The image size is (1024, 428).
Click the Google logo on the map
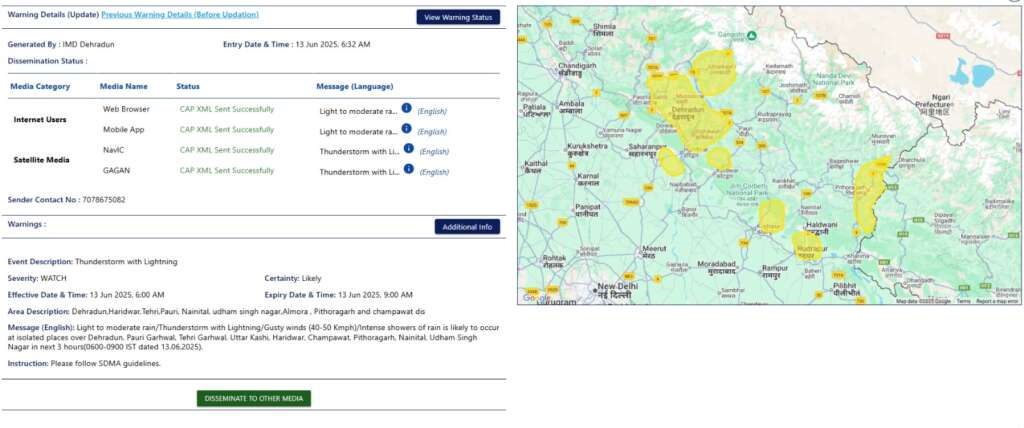(536, 298)
